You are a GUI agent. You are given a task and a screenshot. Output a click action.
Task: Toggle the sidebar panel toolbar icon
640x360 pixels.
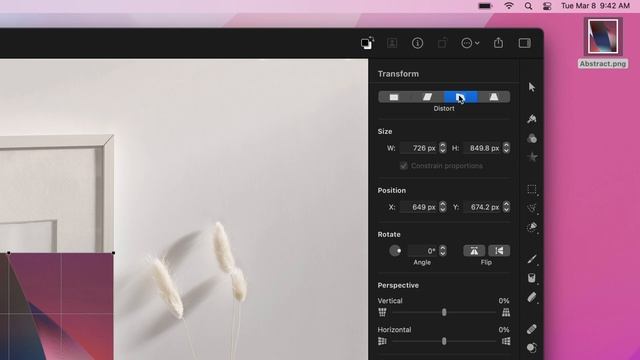click(x=524, y=43)
